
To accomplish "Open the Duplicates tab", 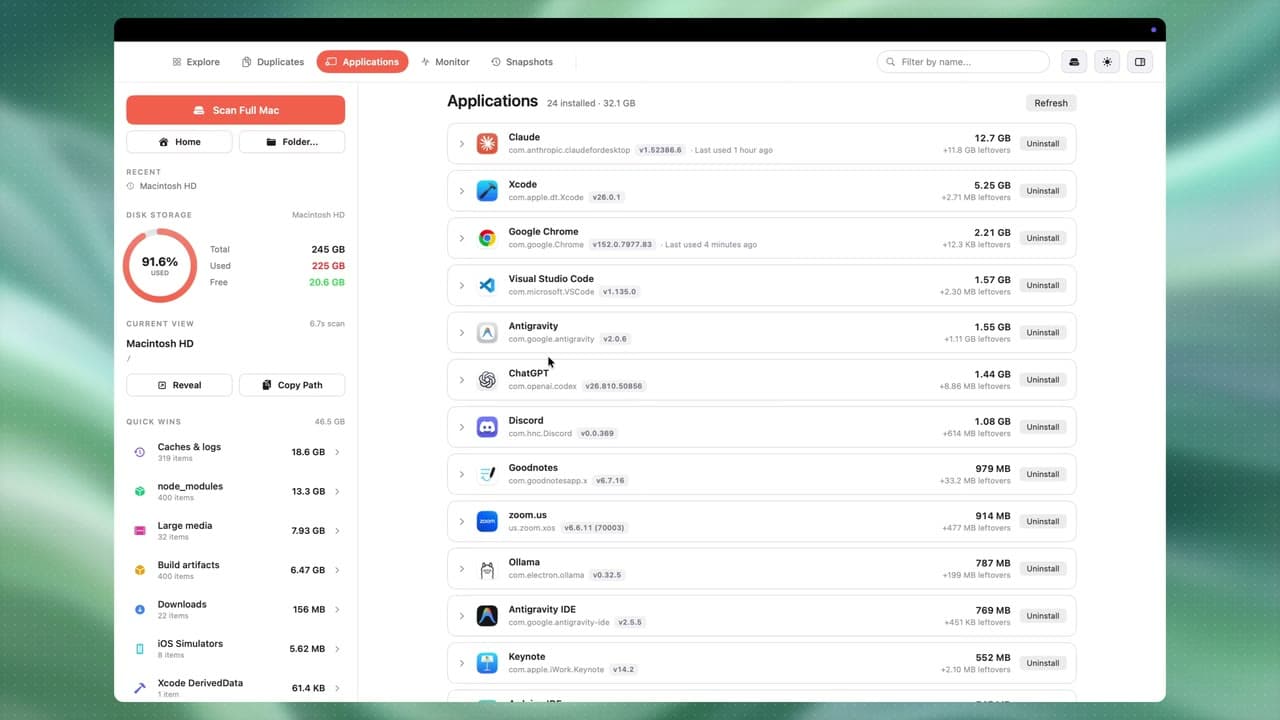I will coord(273,62).
